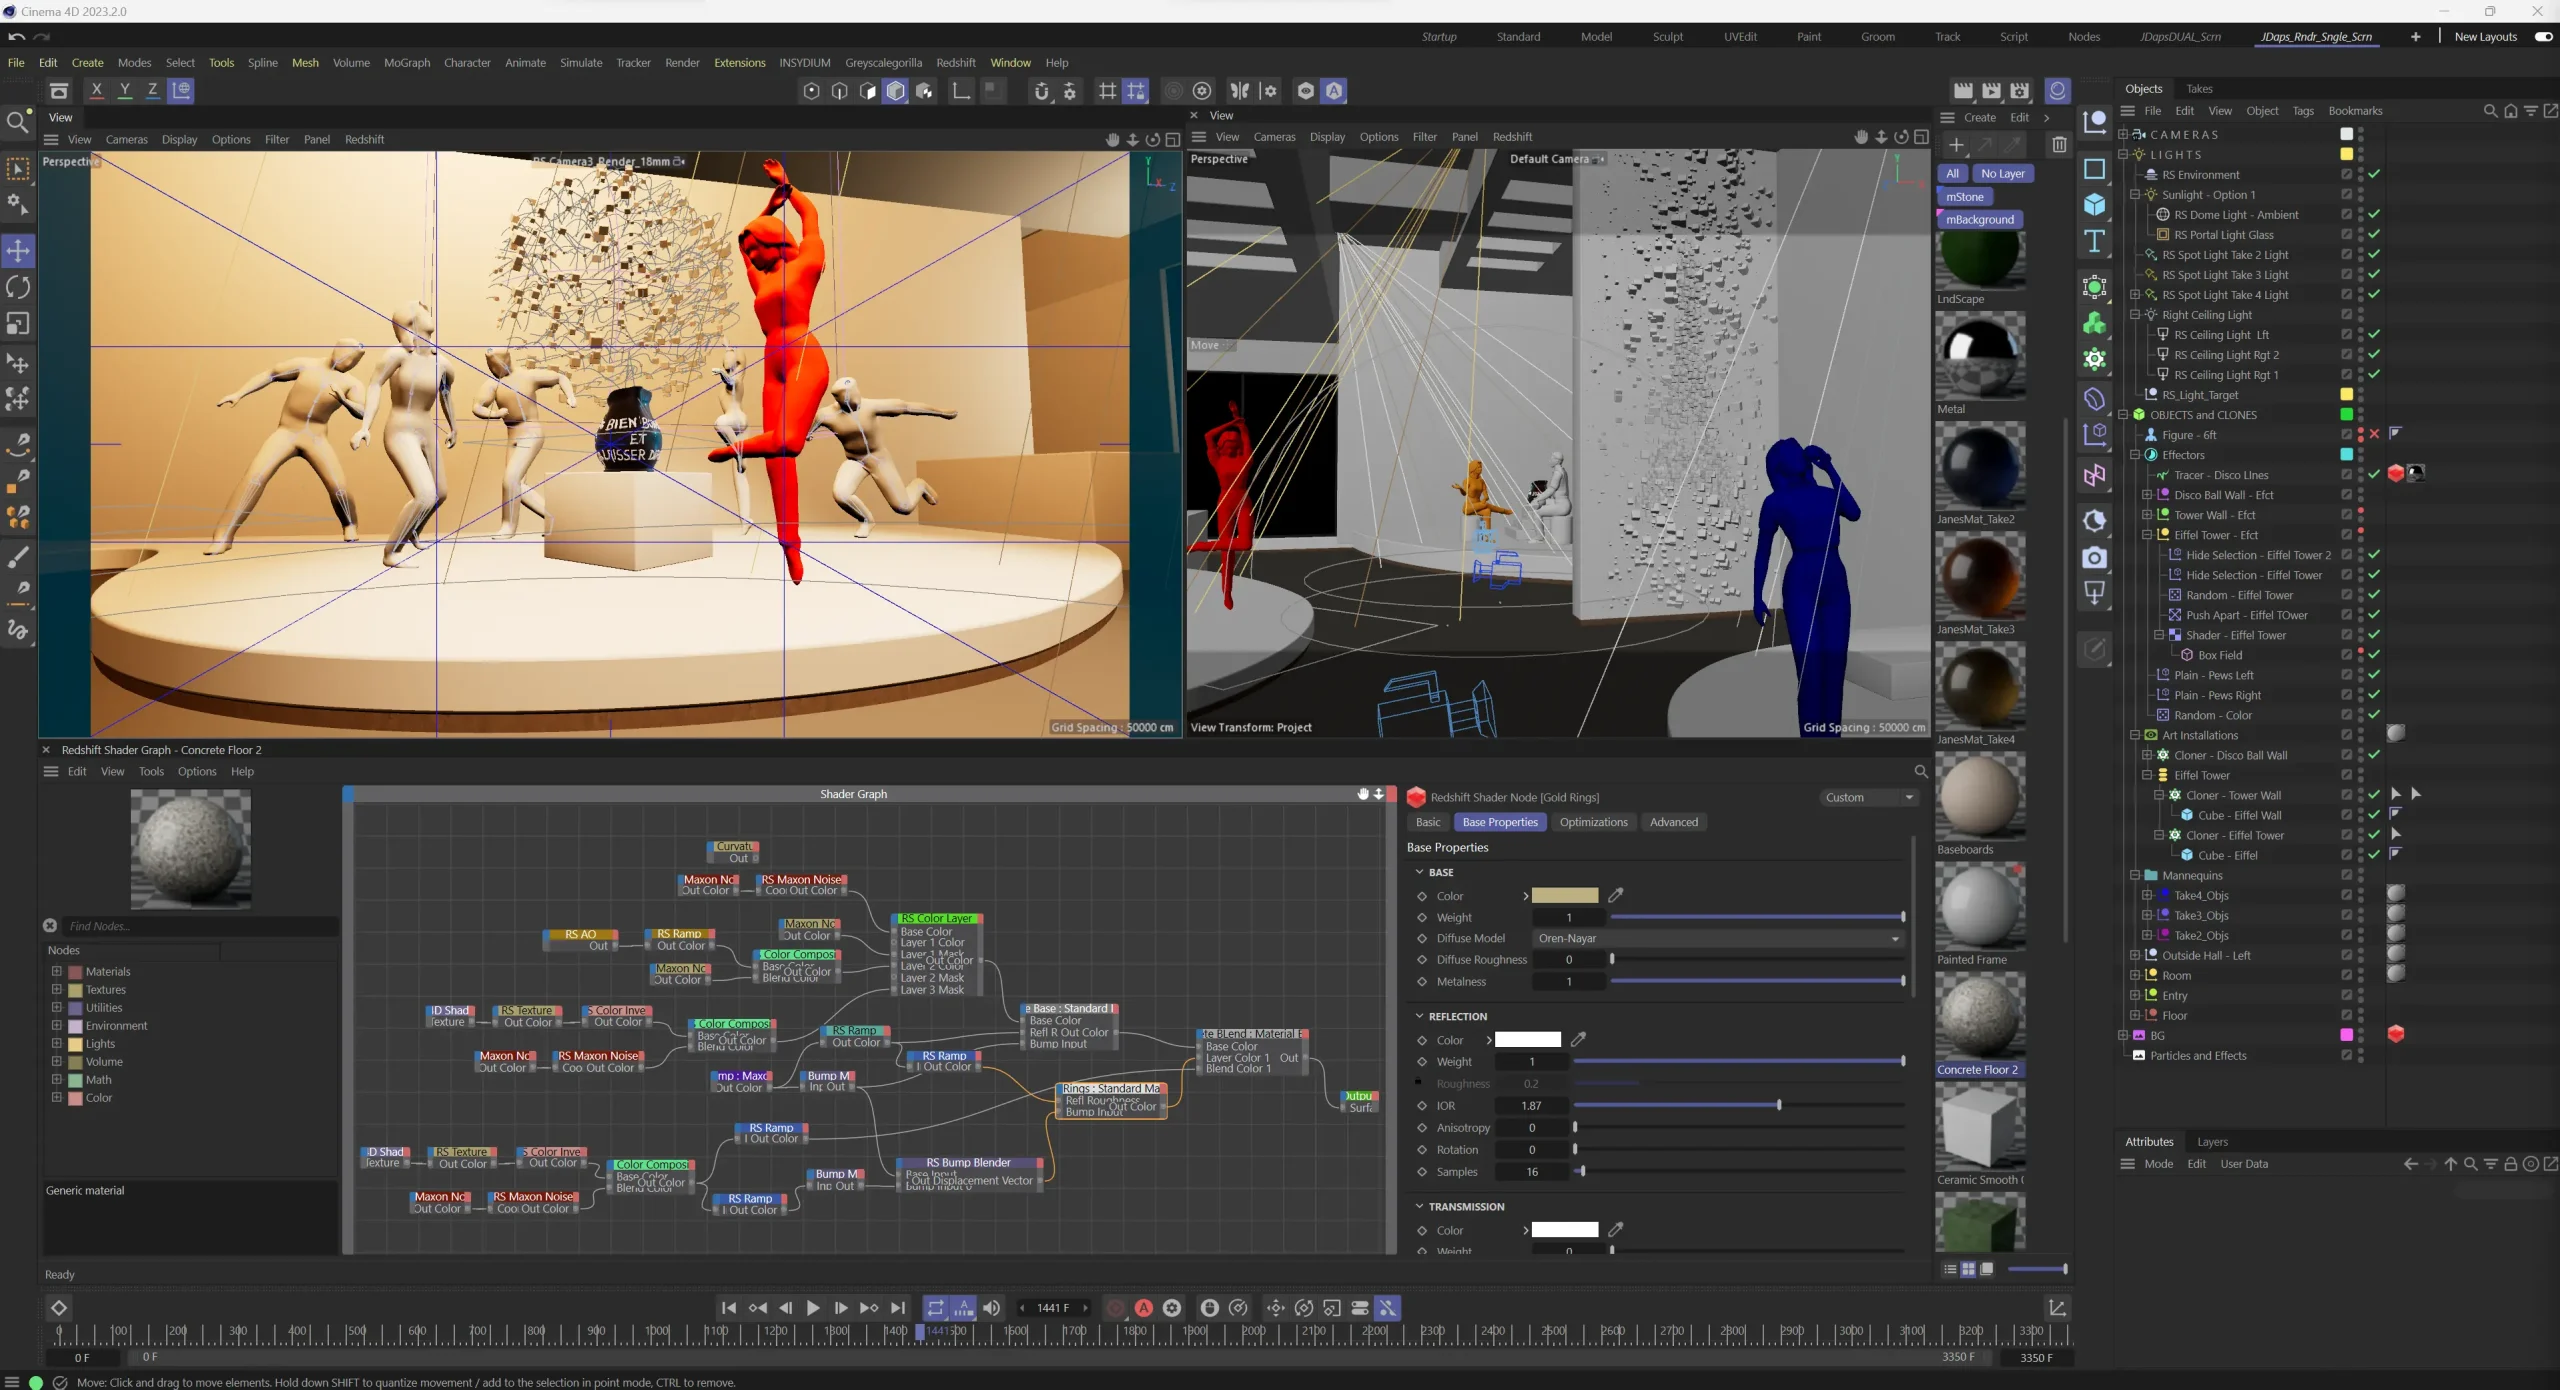Open the MoGraph menu
Image resolution: width=2560 pixels, height=1390 pixels.
pyautogui.click(x=406, y=63)
